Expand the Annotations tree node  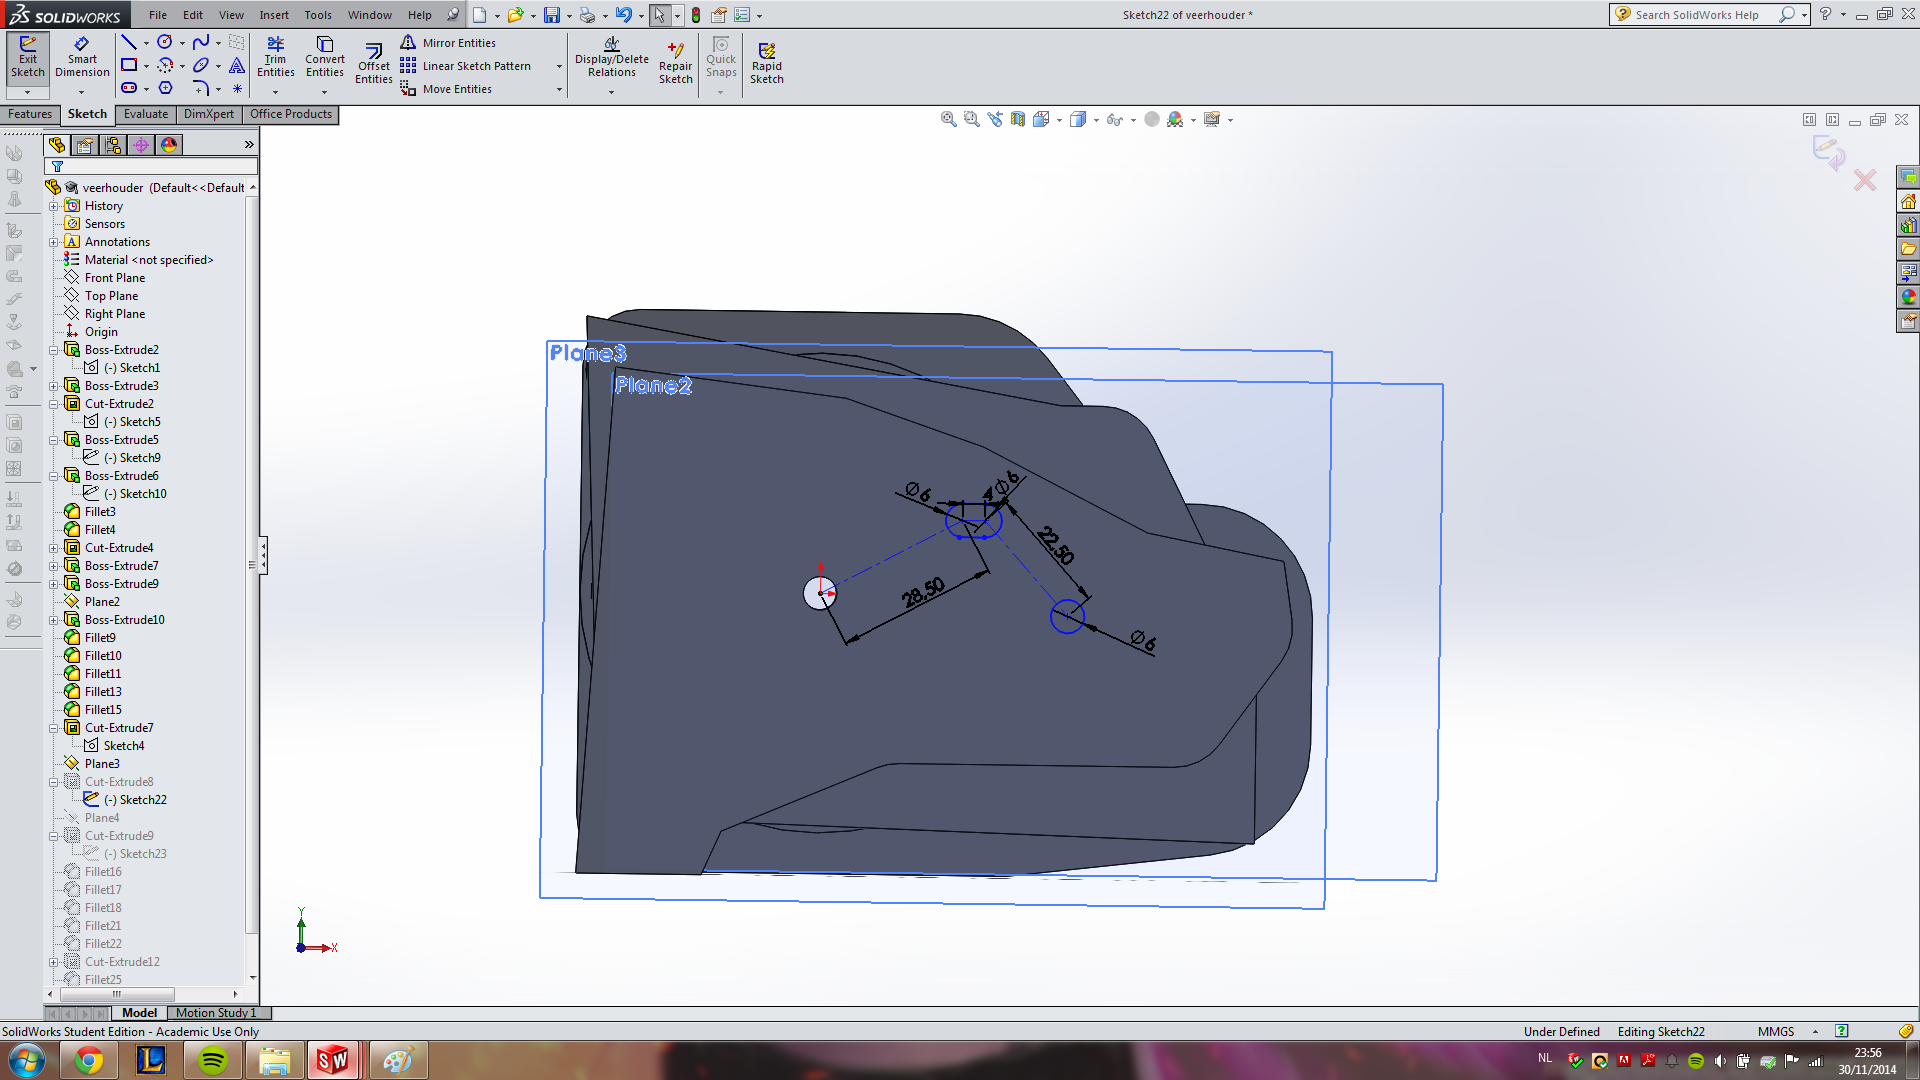coord(54,242)
